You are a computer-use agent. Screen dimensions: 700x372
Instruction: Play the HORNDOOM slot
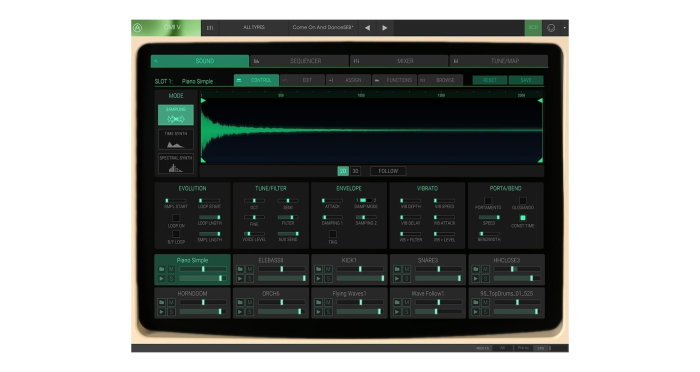pos(162,312)
